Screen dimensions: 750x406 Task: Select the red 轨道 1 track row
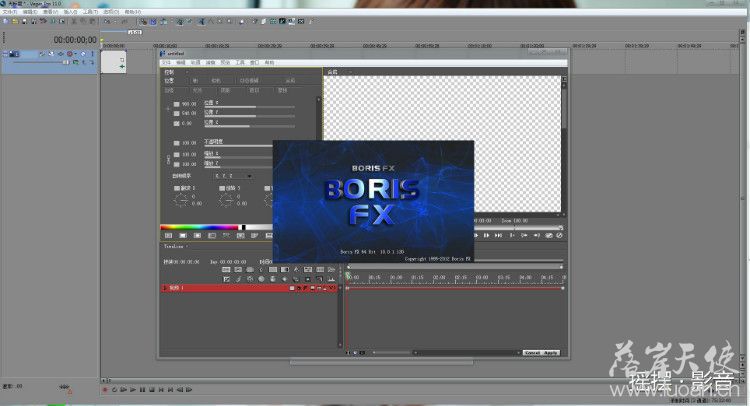[249, 288]
